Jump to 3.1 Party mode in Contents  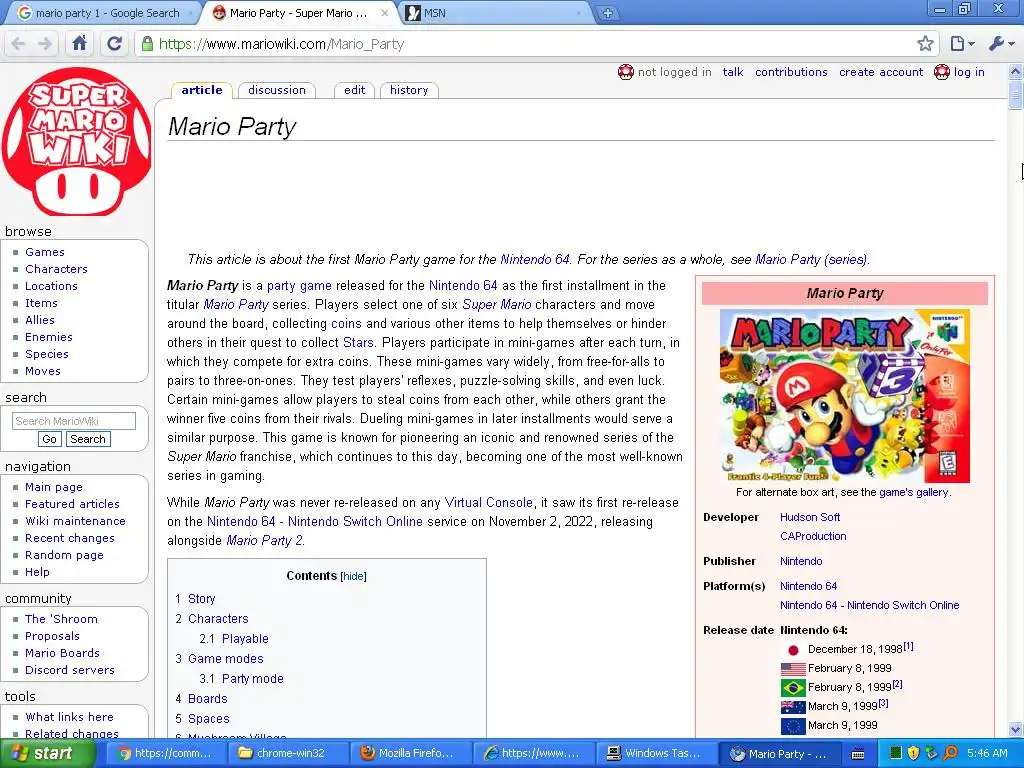[252, 679]
